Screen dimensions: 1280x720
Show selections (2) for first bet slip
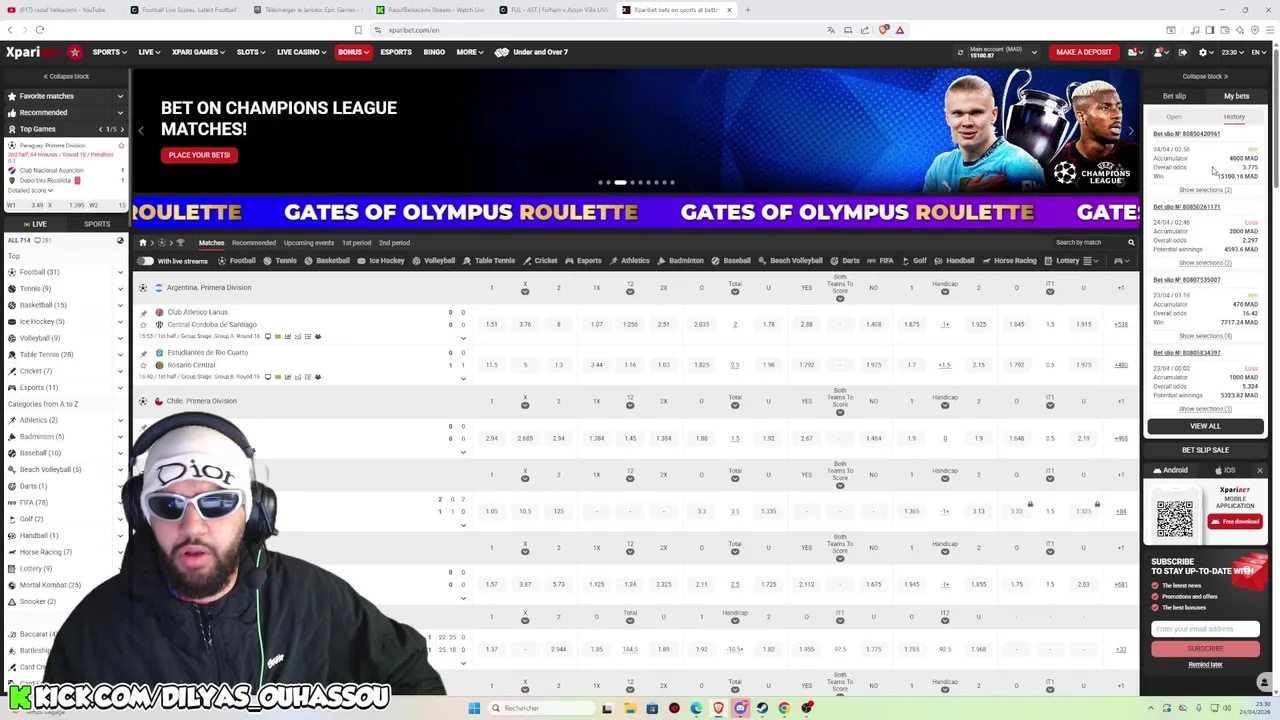[x=1205, y=190]
